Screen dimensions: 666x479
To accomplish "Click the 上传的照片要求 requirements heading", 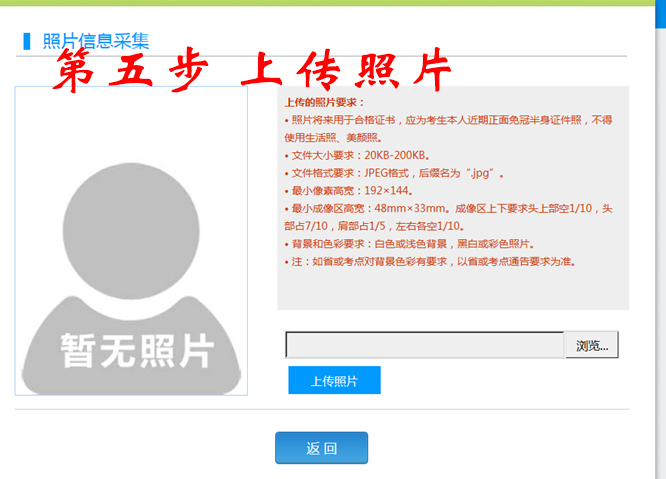I will (x=325, y=102).
